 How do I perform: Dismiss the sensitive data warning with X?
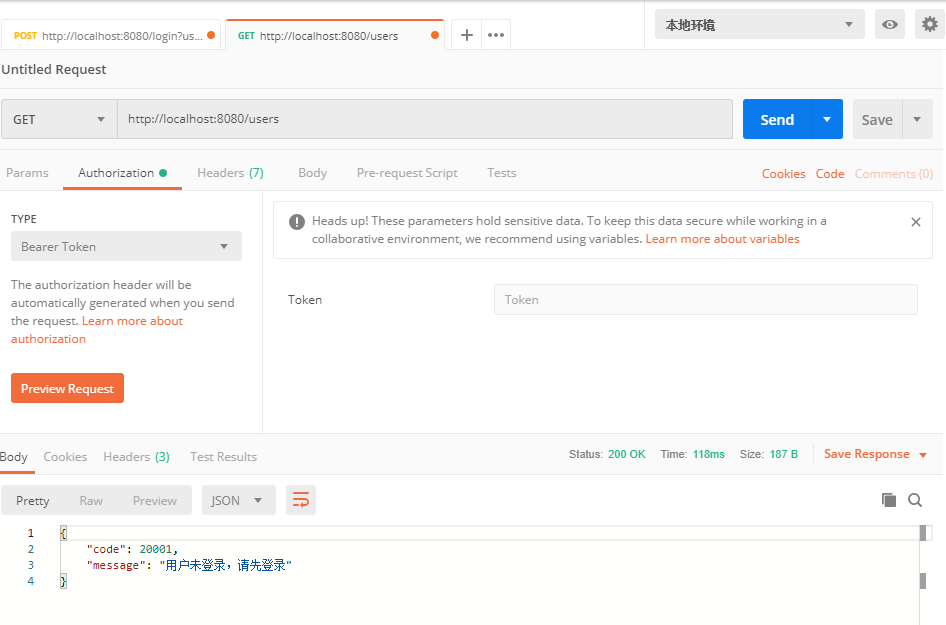(x=915, y=221)
